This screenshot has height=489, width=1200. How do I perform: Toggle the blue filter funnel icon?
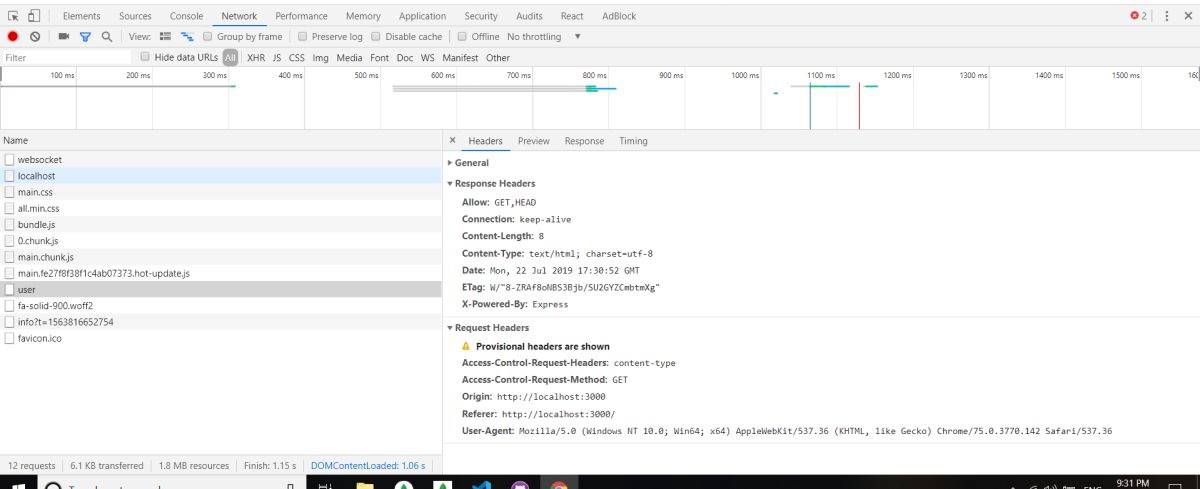click(x=85, y=37)
